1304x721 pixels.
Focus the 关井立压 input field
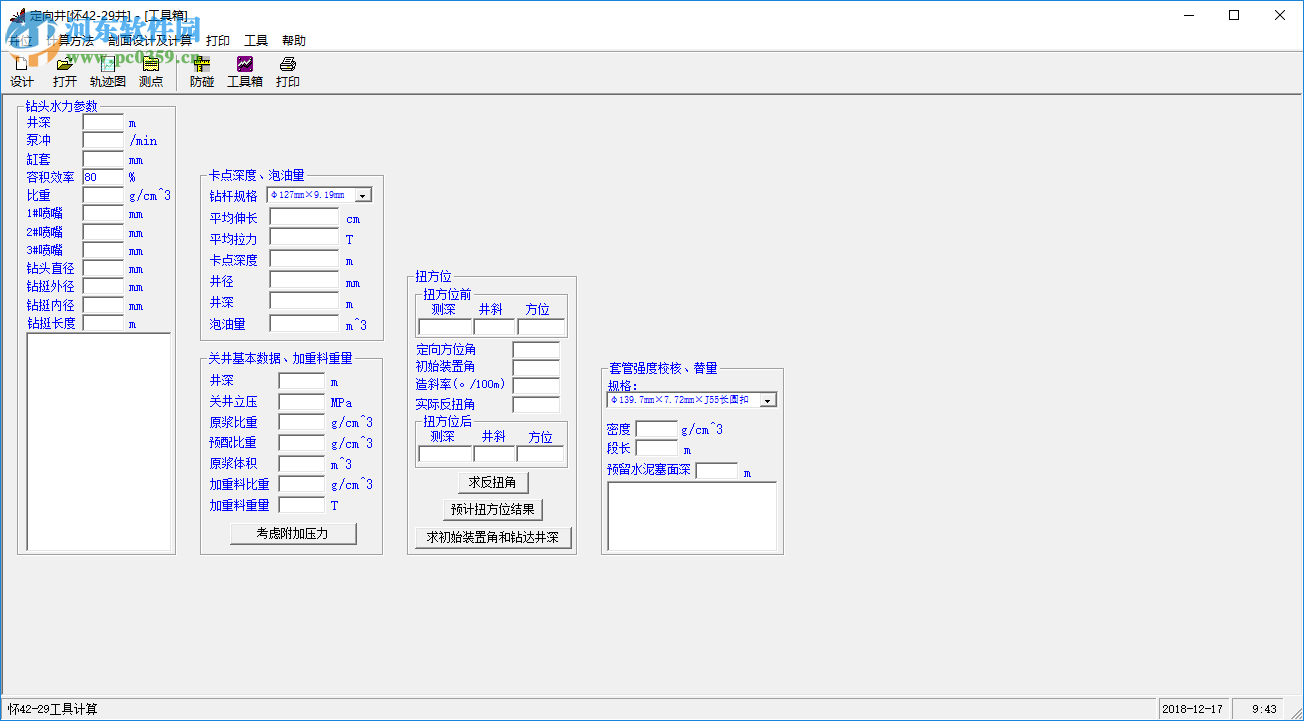(301, 402)
